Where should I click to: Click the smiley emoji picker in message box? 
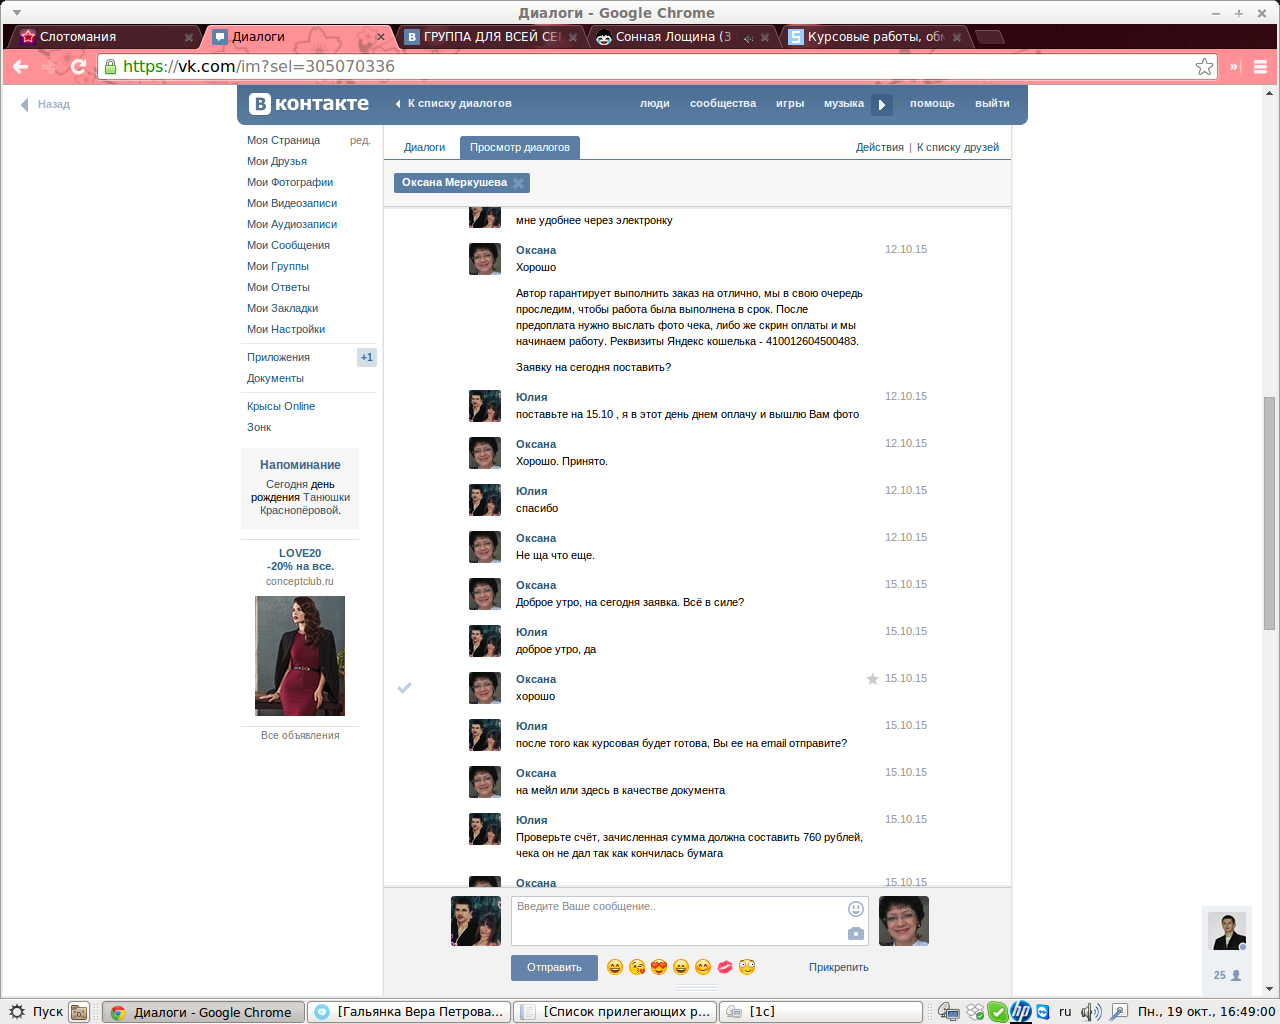click(x=855, y=909)
